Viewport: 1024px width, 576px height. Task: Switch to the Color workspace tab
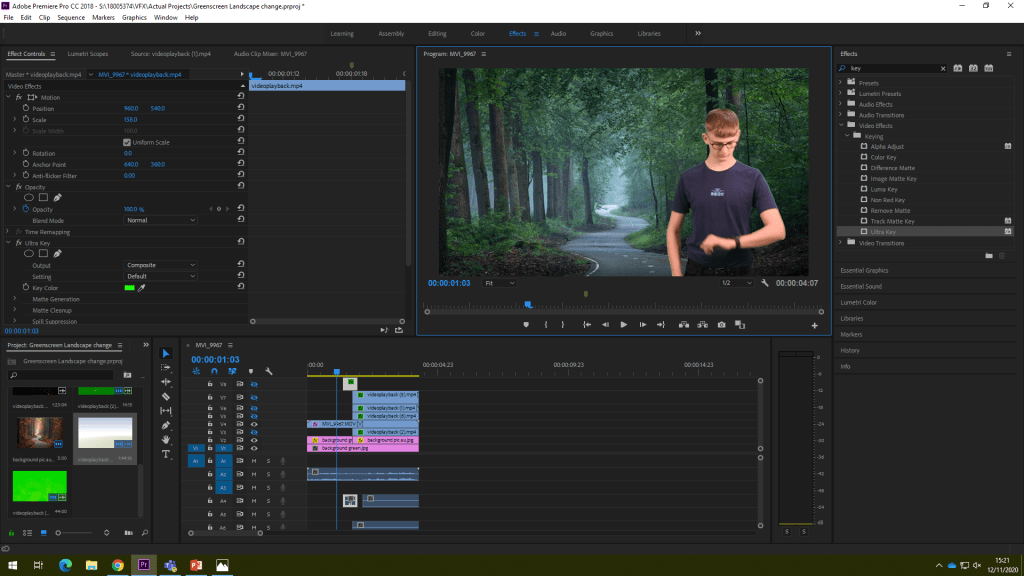point(478,34)
